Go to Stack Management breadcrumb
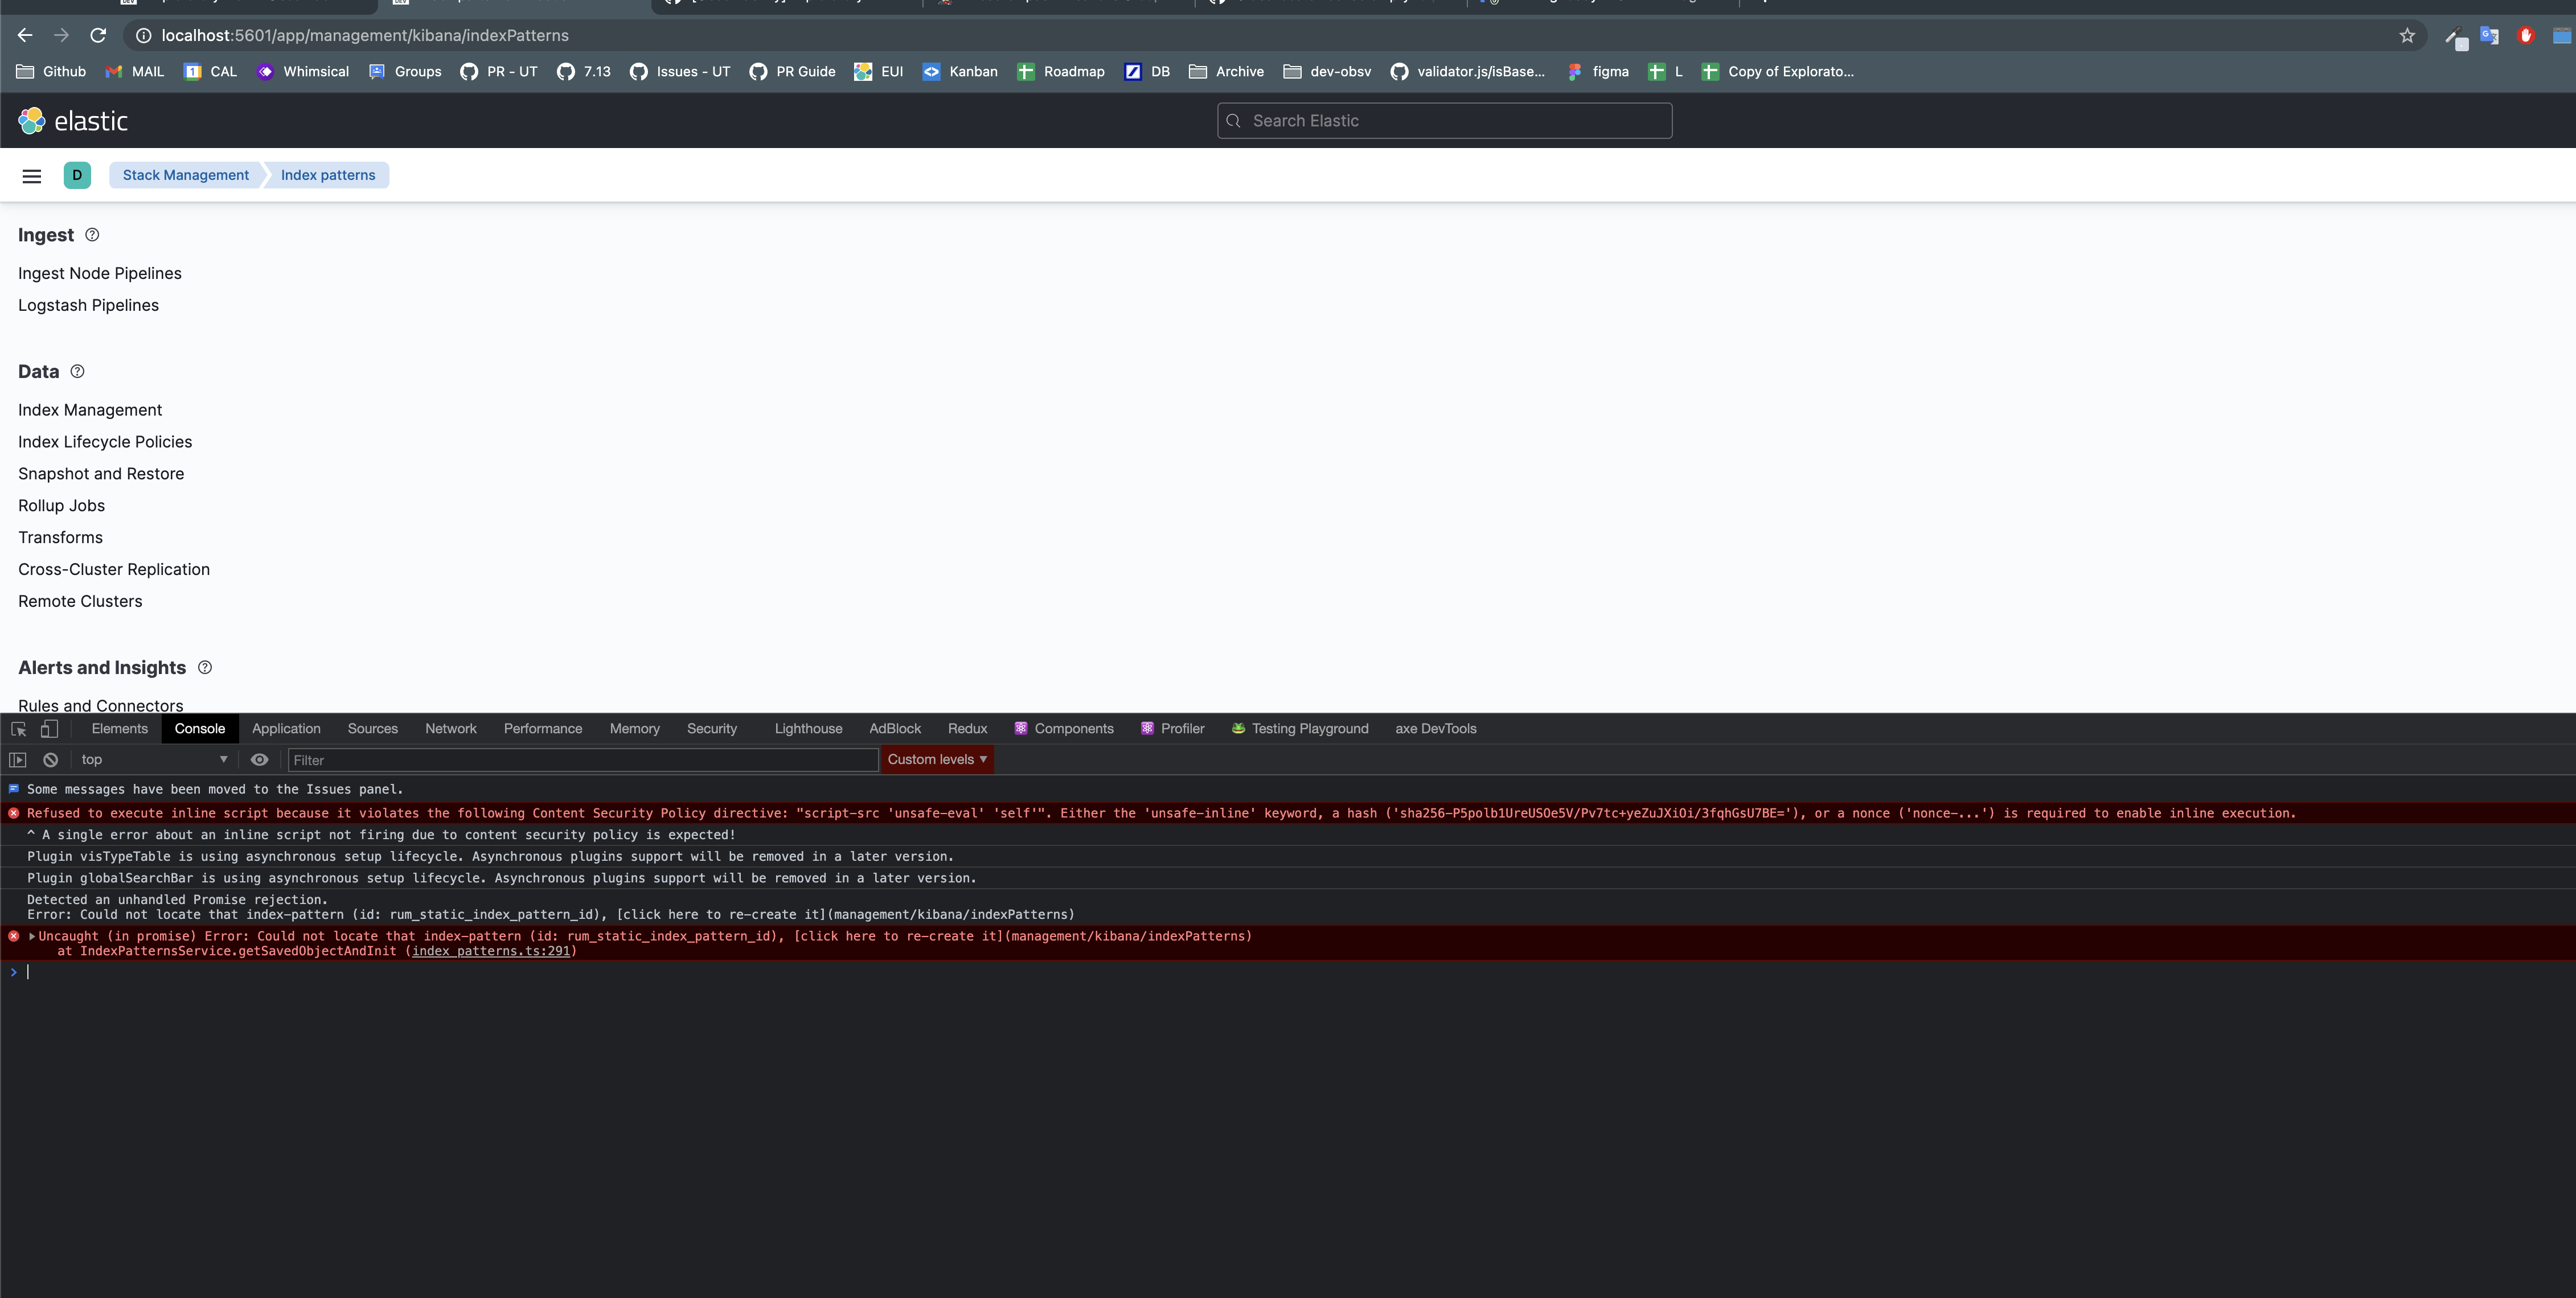Image resolution: width=2576 pixels, height=1298 pixels. click(x=186, y=175)
